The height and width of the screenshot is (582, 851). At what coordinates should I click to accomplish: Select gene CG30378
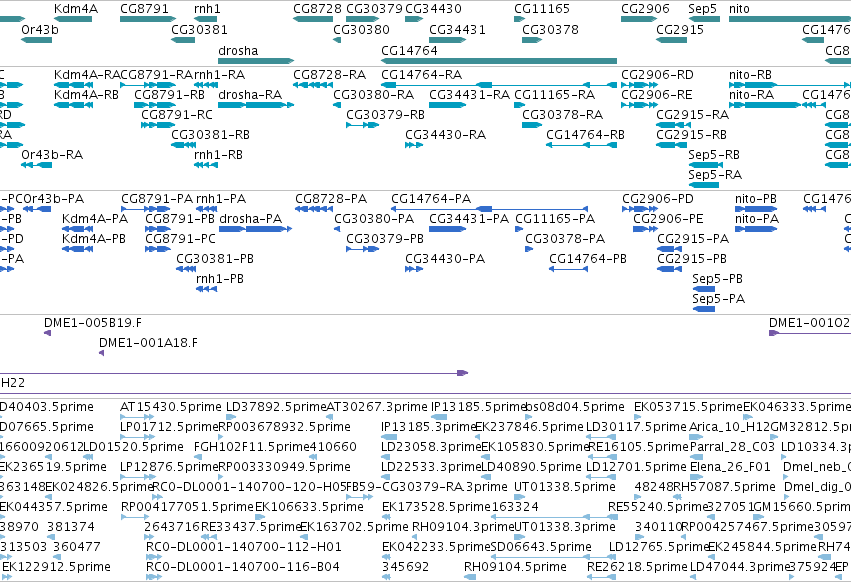(x=532, y=40)
